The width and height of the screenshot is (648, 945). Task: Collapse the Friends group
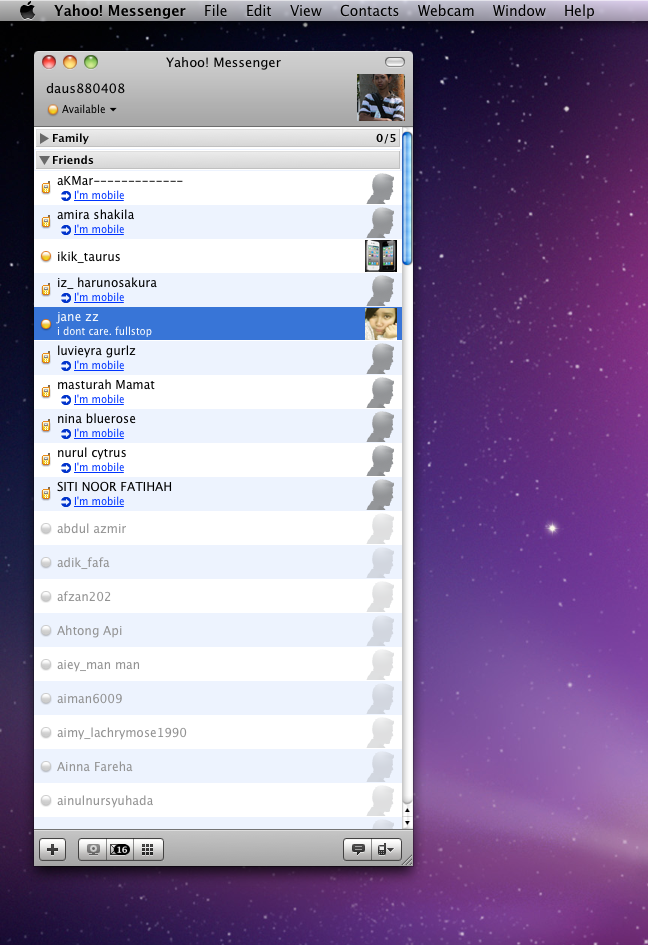click(x=44, y=160)
